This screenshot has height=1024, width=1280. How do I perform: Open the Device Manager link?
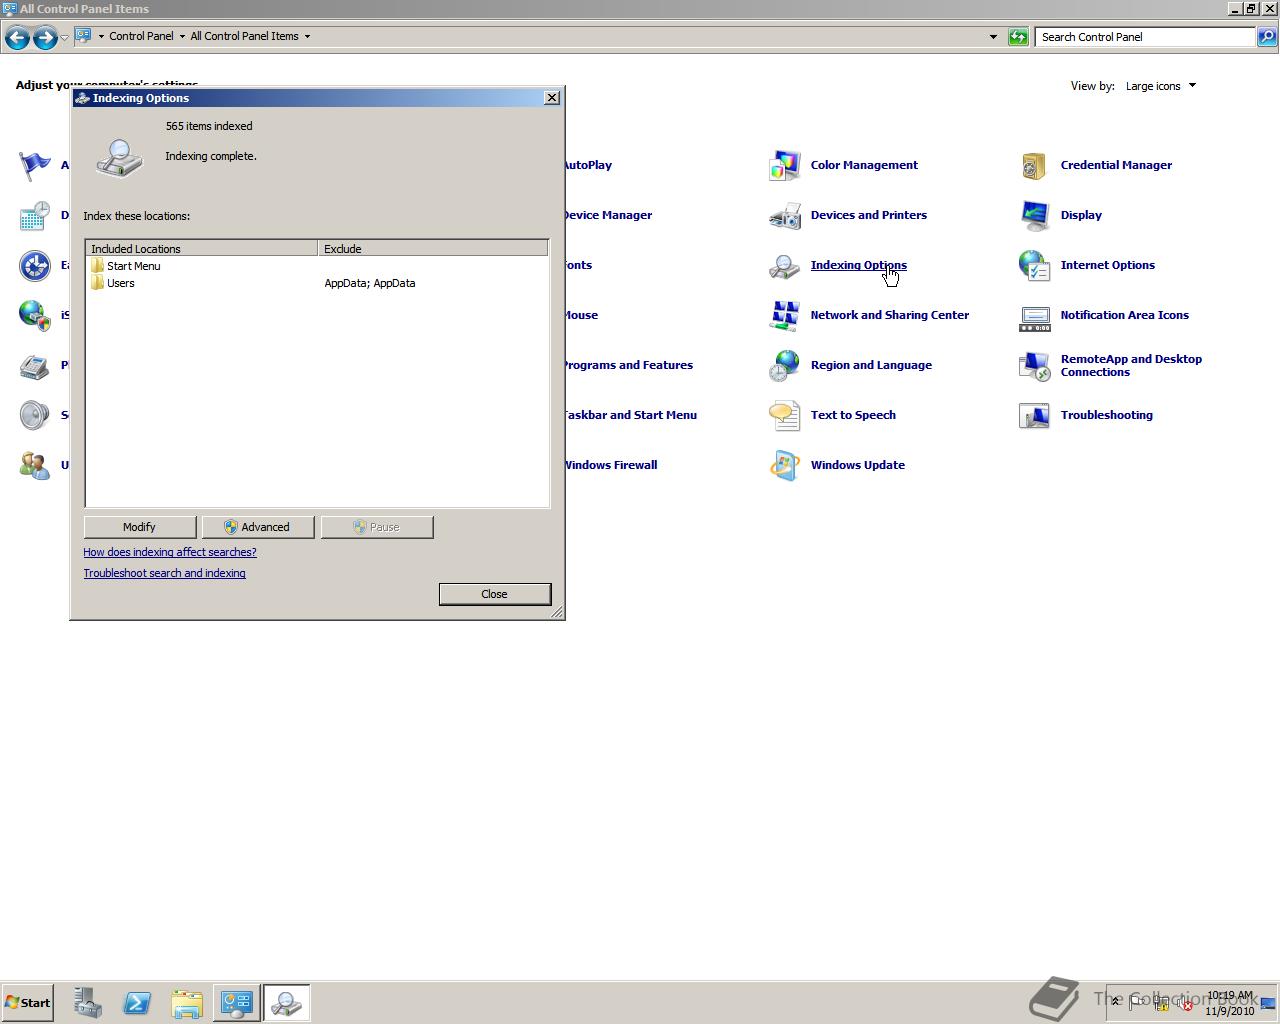tap(608, 215)
